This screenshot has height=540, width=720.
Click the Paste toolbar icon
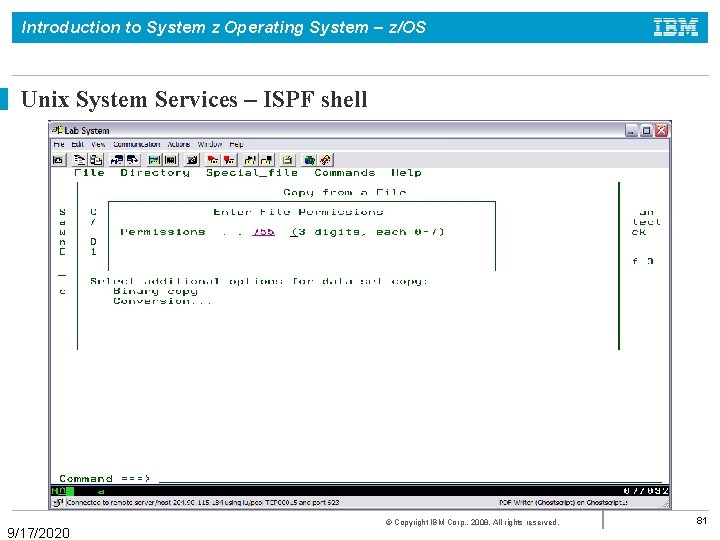coord(96,160)
